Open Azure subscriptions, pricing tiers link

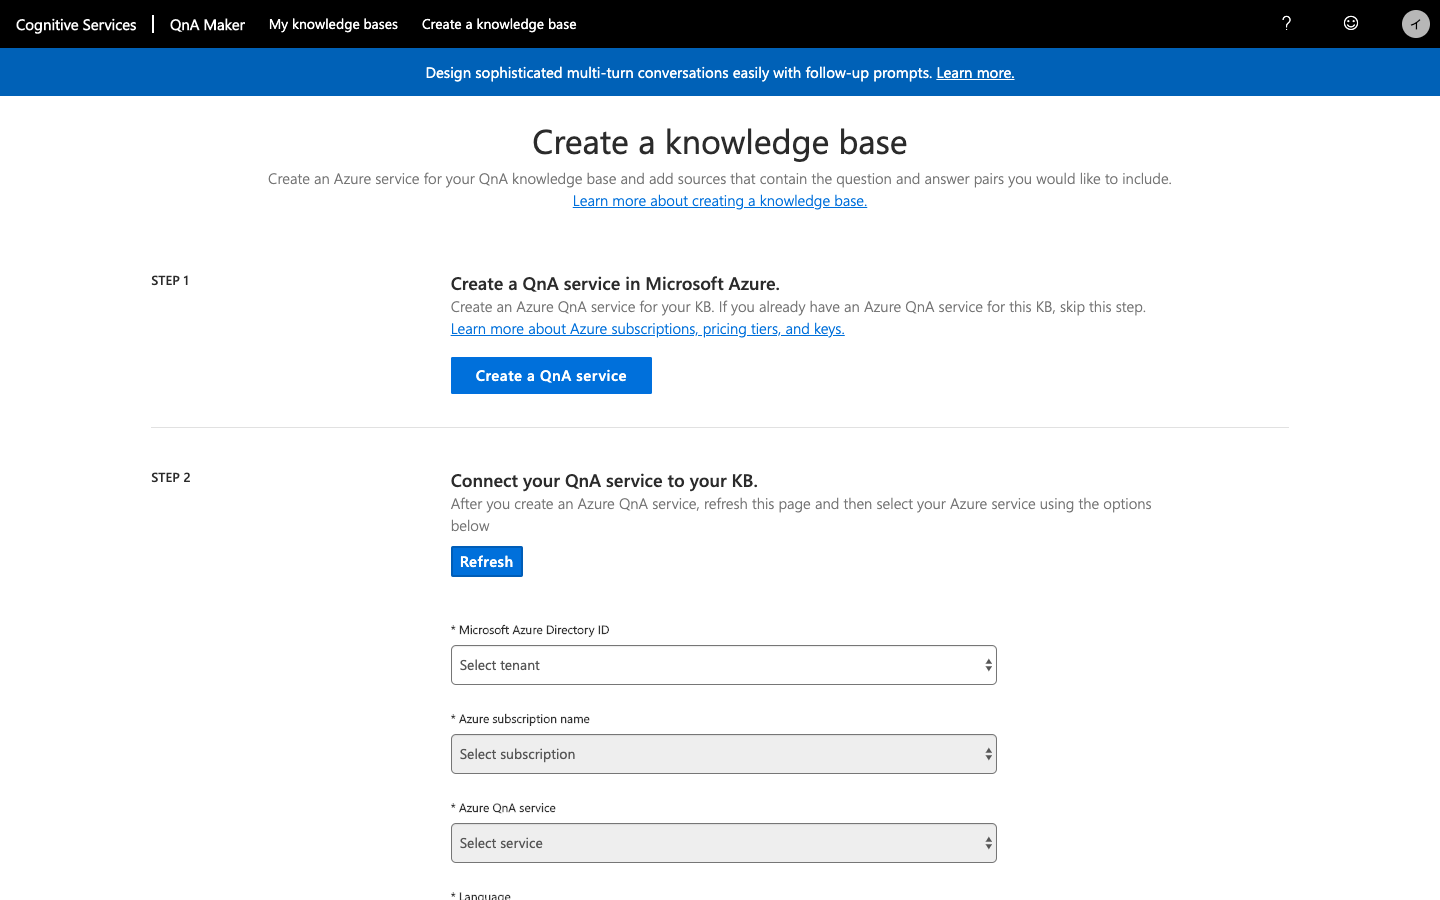pyautogui.click(x=647, y=329)
